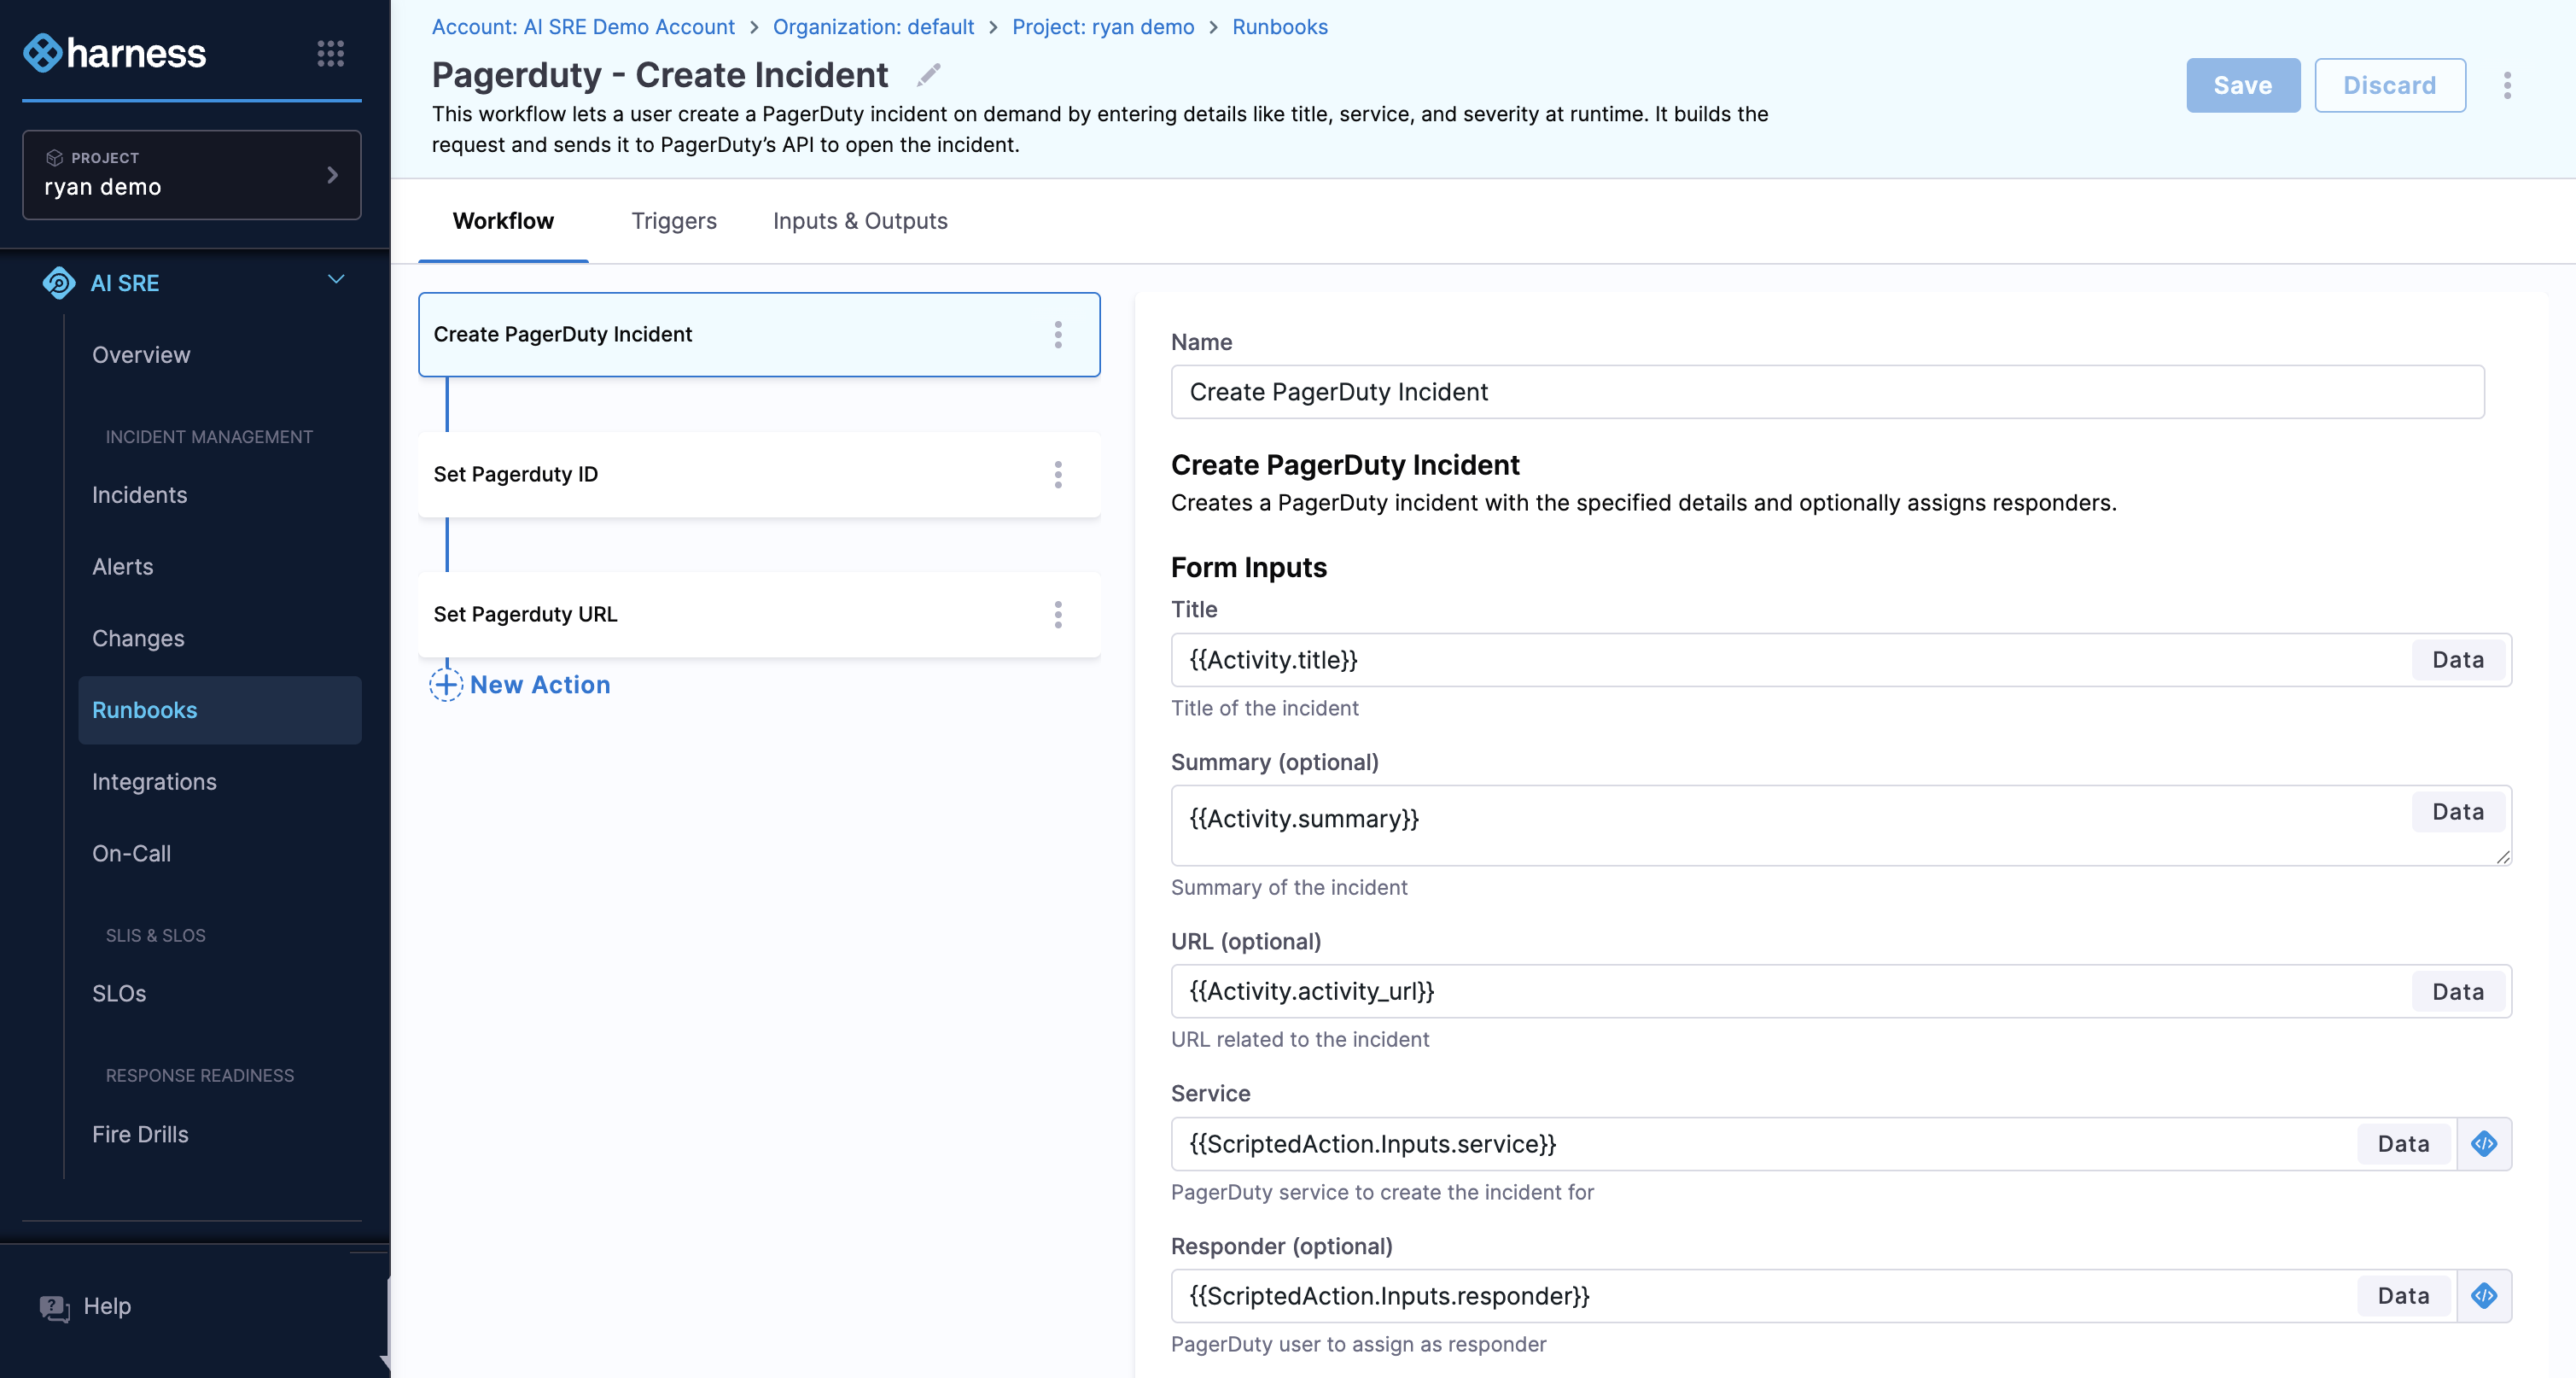Click the "Form Inputs" heading
This screenshot has height=1378, width=2576.
(x=1248, y=568)
